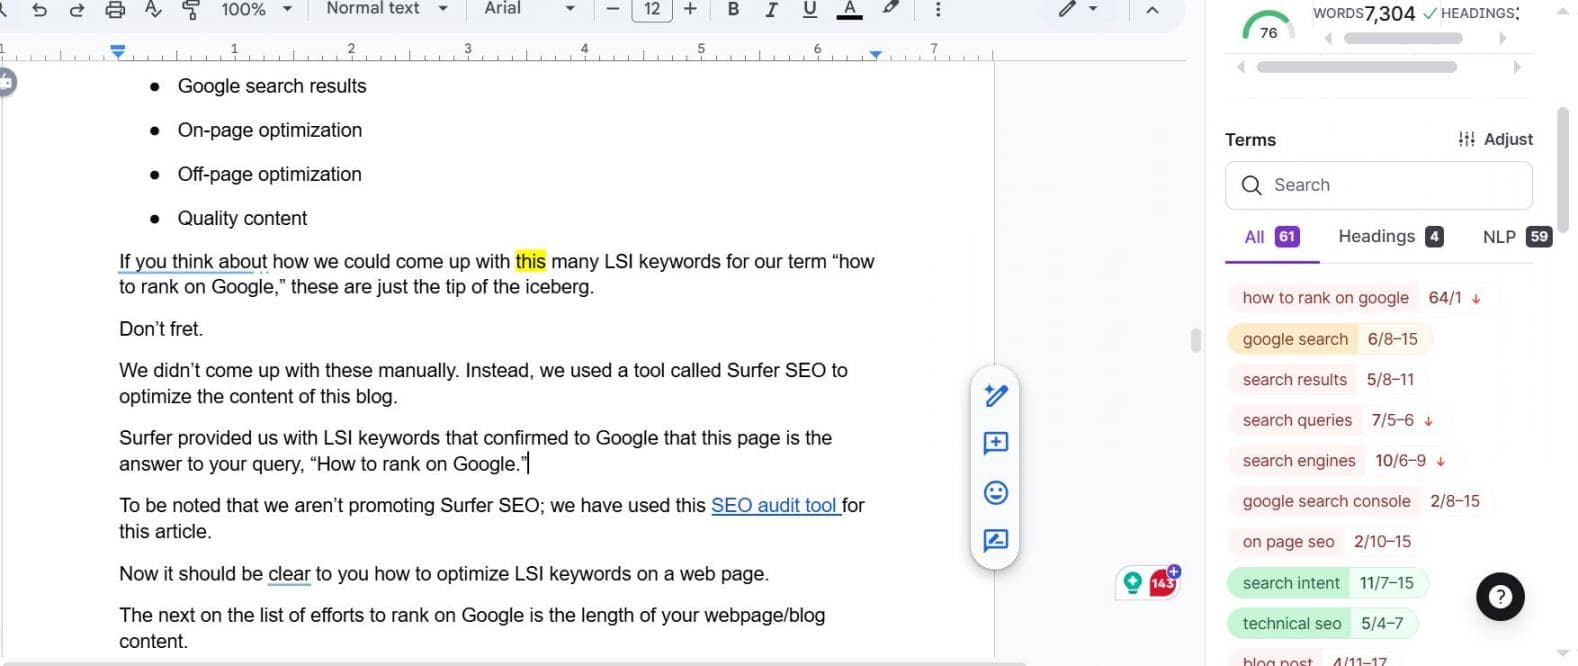Open the zoom level 100% dropdown
1578x666 pixels.
pos(256,10)
